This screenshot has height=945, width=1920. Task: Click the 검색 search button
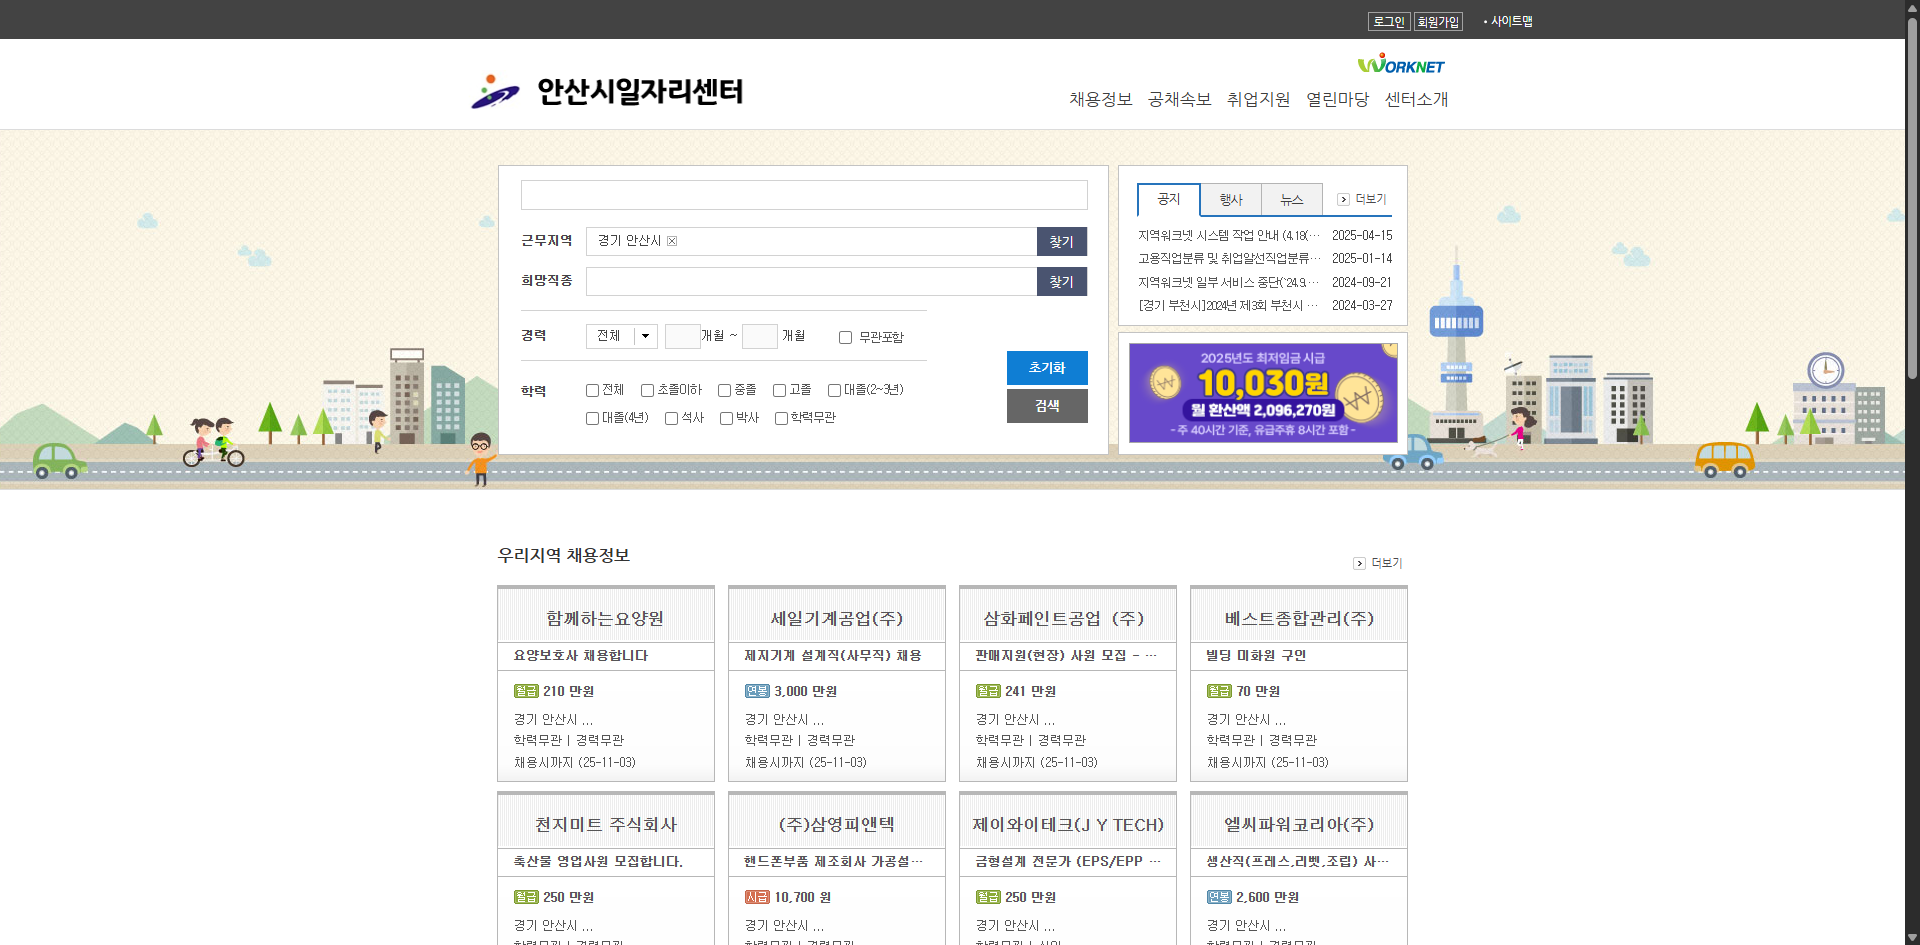click(x=1046, y=405)
